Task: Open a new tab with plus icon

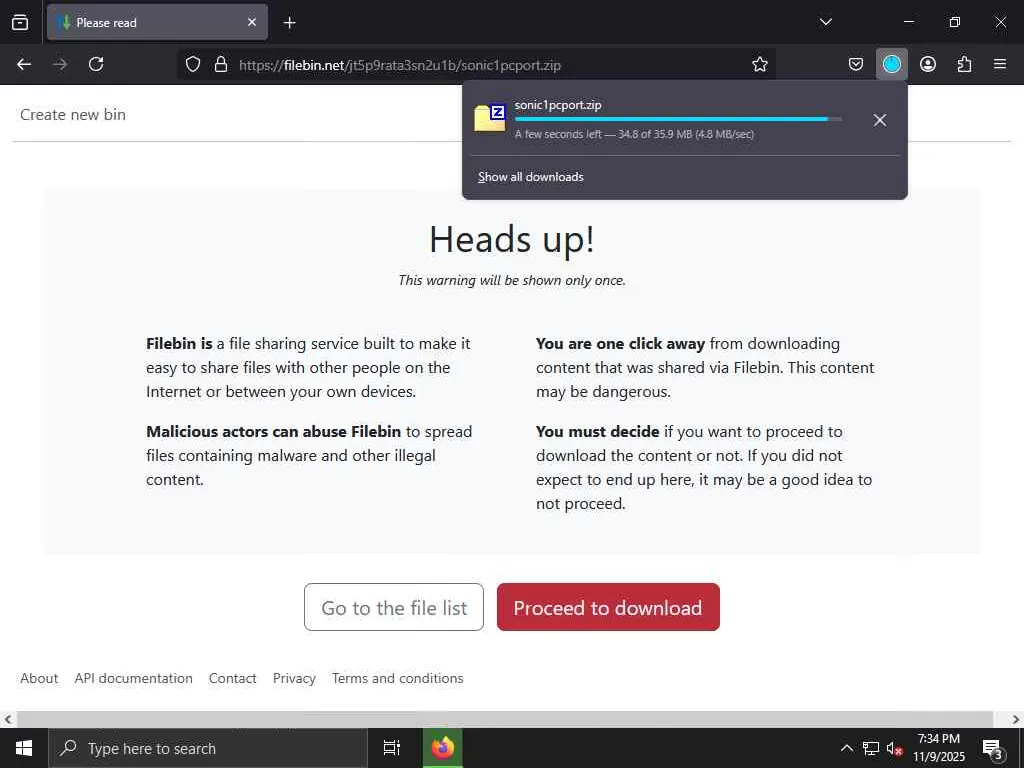Action: (x=289, y=23)
